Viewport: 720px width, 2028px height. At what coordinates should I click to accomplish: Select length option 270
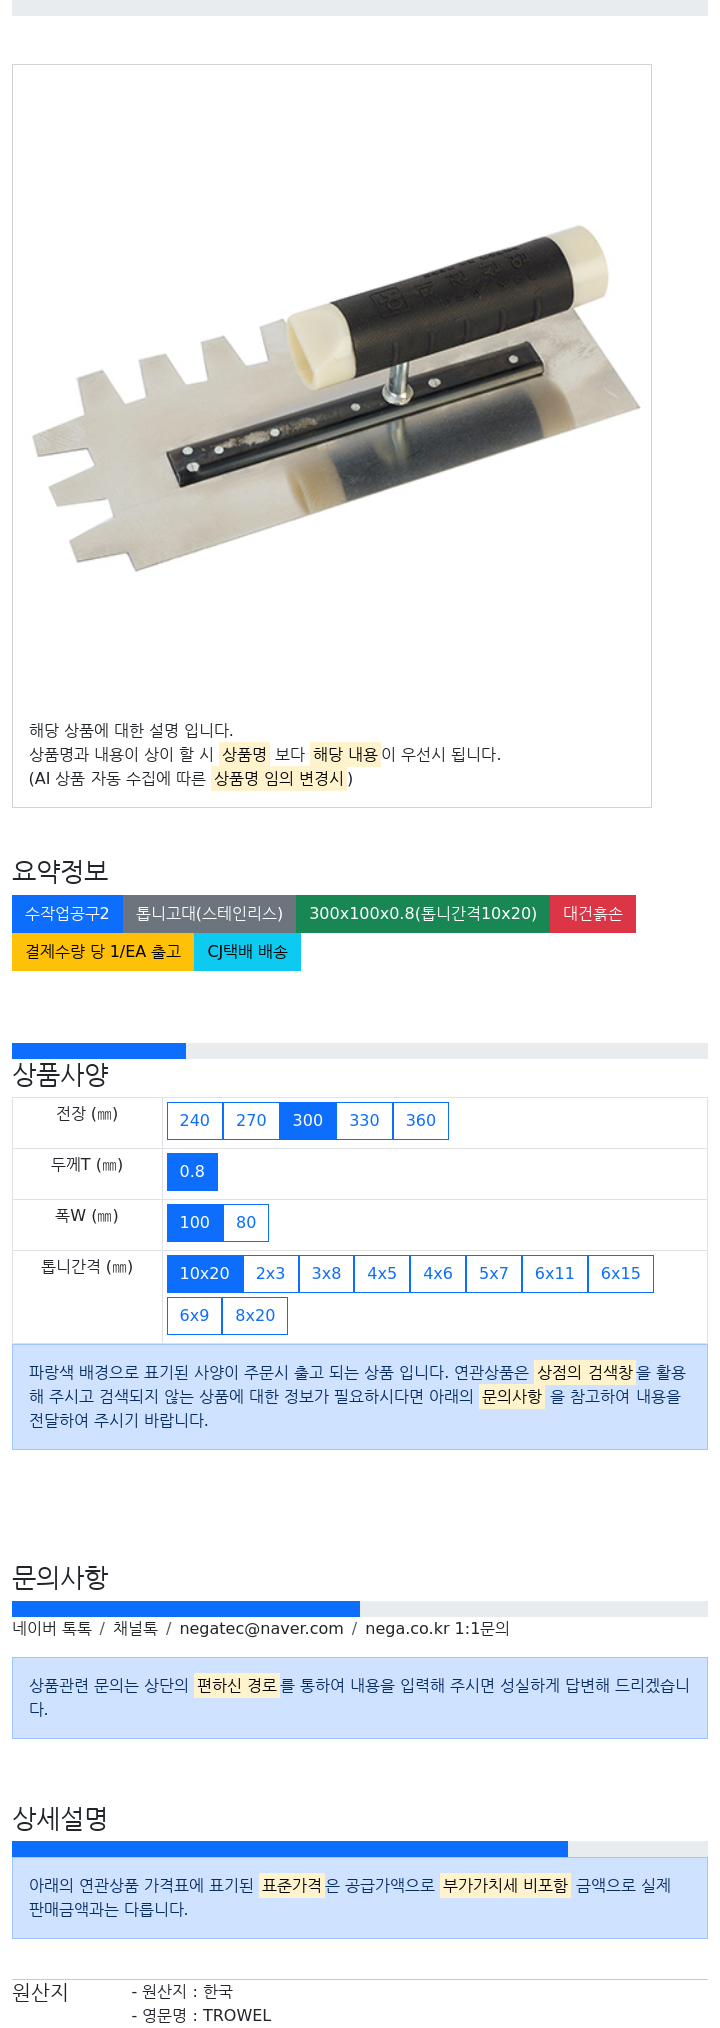click(x=251, y=1120)
